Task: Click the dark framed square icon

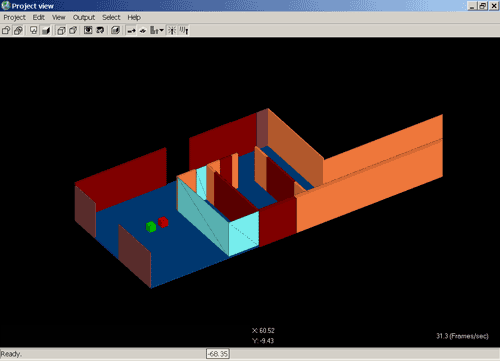Action: (x=88, y=30)
